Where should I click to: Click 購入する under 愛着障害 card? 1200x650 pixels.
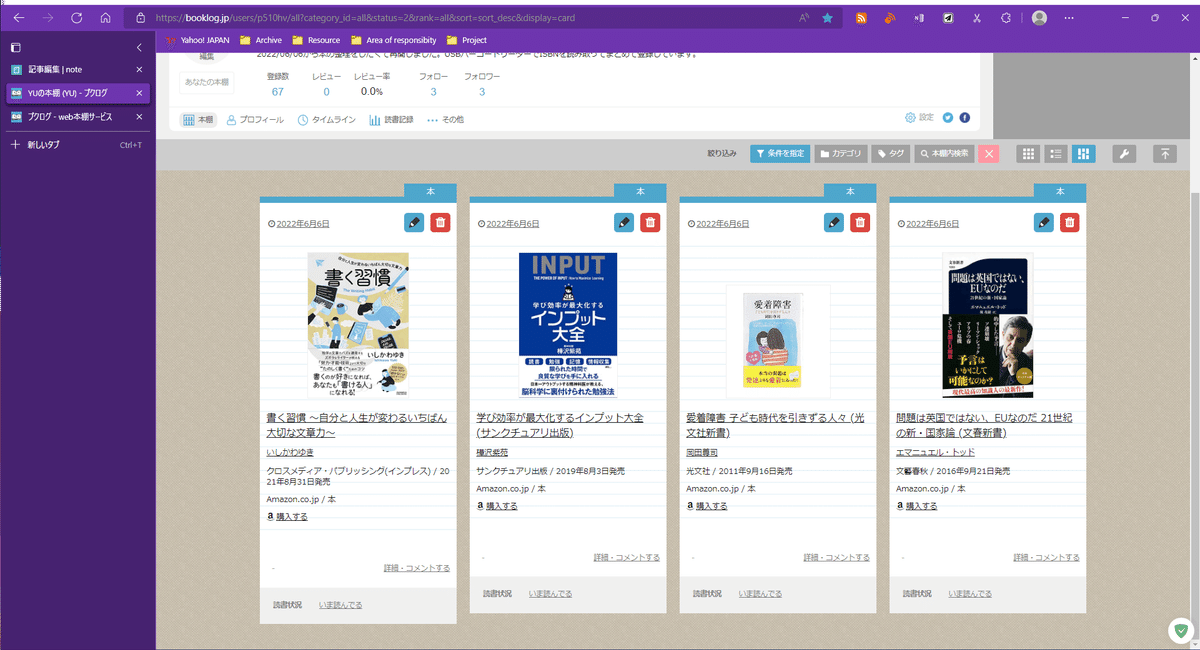coord(711,506)
